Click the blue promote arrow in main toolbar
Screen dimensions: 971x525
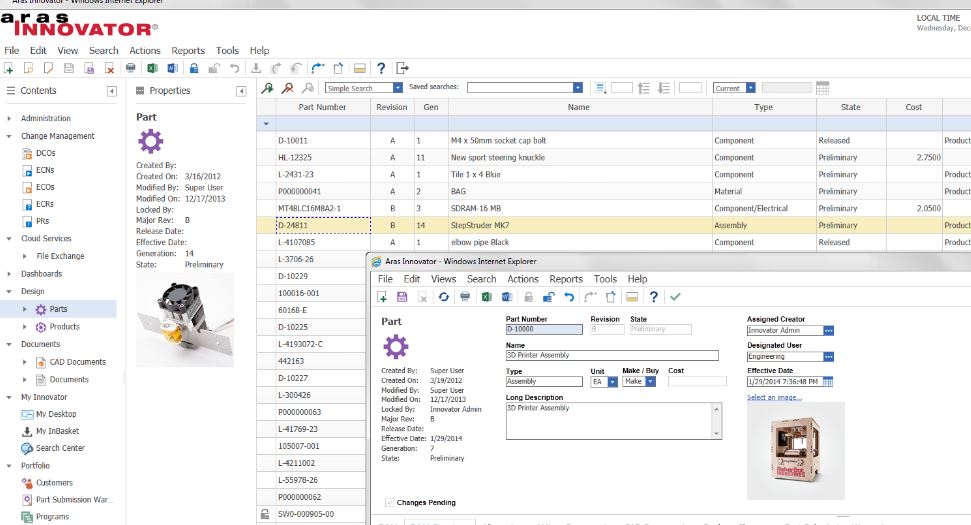tap(318, 68)
